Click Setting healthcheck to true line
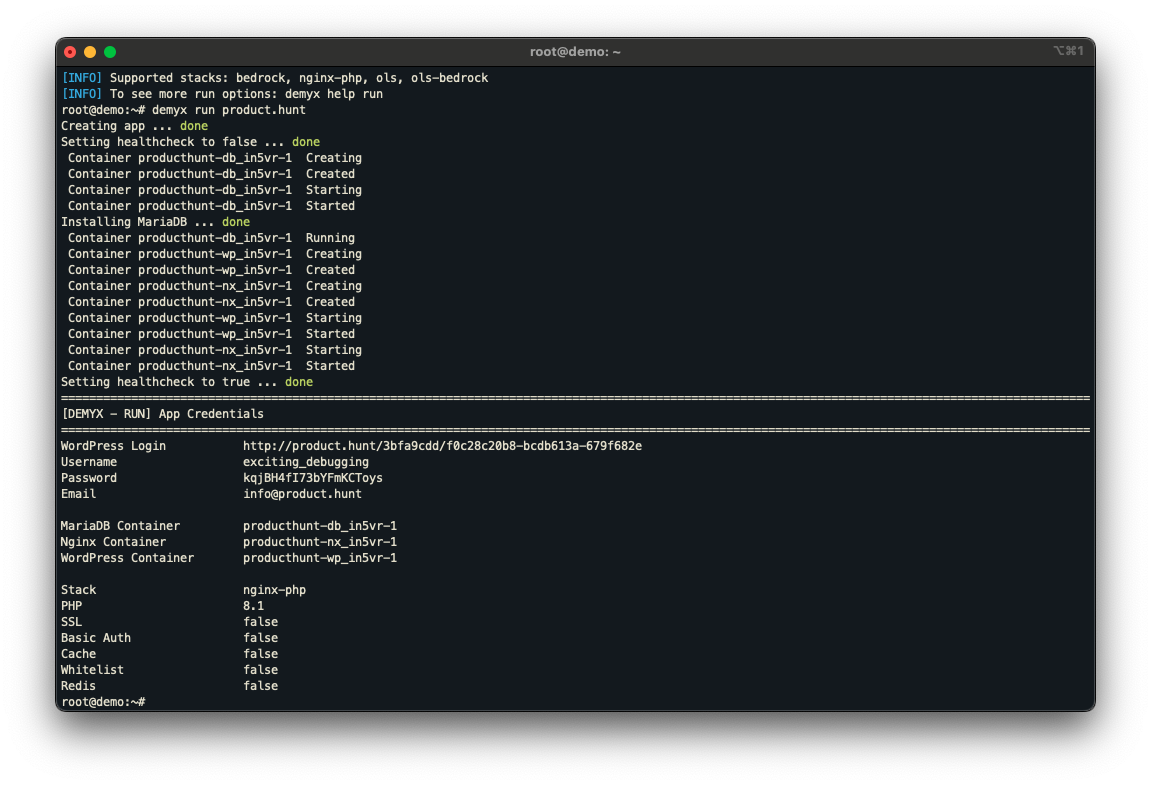The width and height of the screenshot is (1151, 785). [x=187, y=382]
